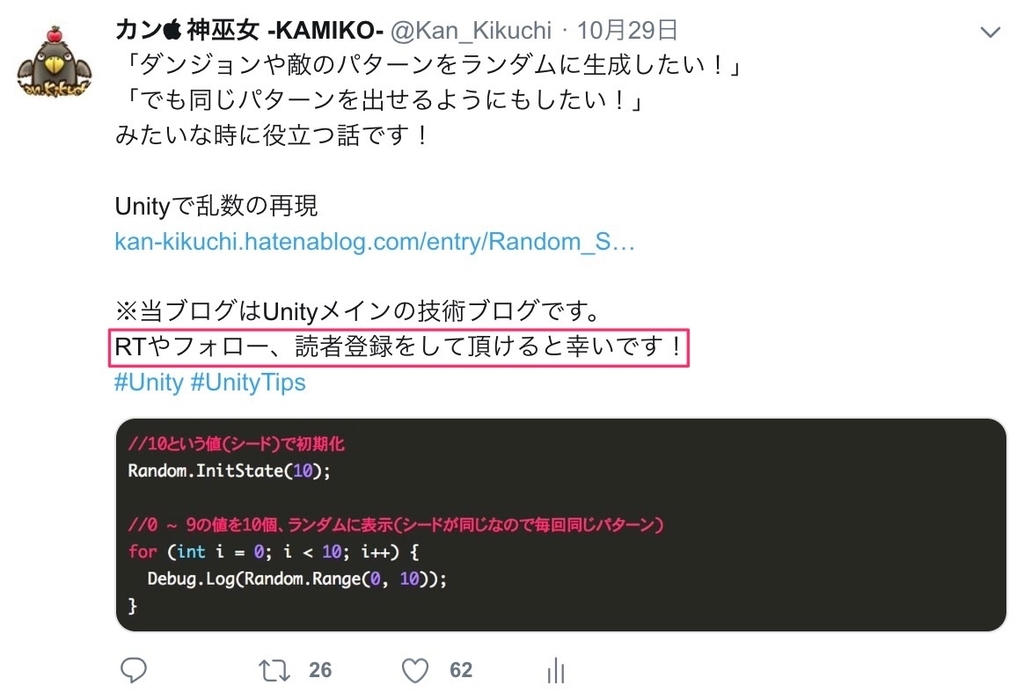Open the #Unity hashtag
Viewport: 1024px width, 700px height.
point(149,382)
